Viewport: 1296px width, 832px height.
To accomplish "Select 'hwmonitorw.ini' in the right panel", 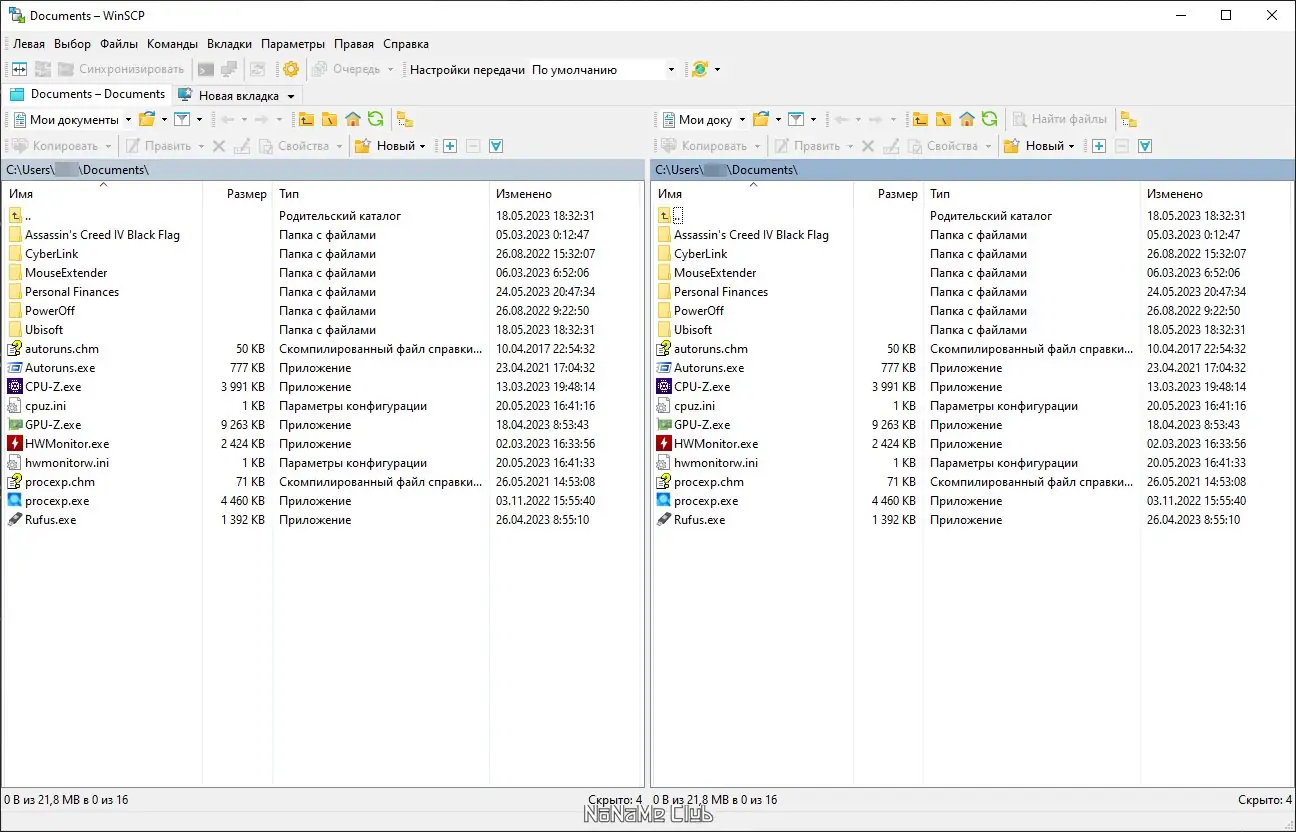I will (716, 463).
